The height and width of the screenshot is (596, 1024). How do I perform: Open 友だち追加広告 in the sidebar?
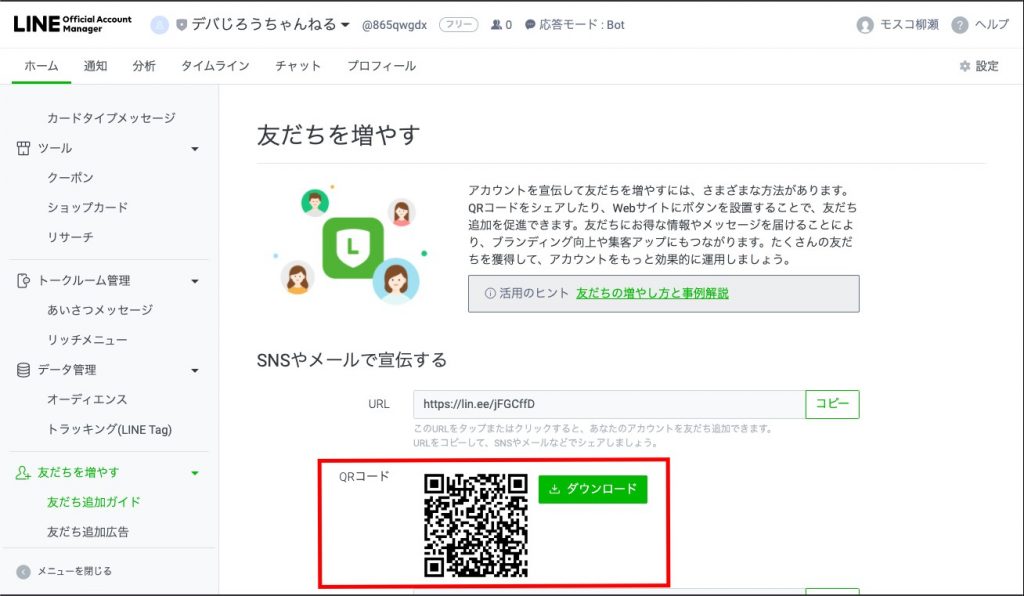click(88, 532)
